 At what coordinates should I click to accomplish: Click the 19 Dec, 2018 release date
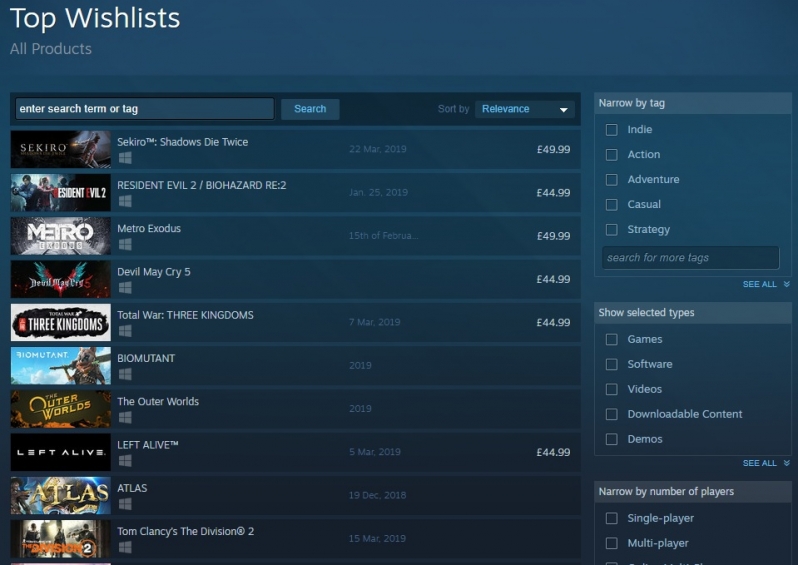pos(377,495)
